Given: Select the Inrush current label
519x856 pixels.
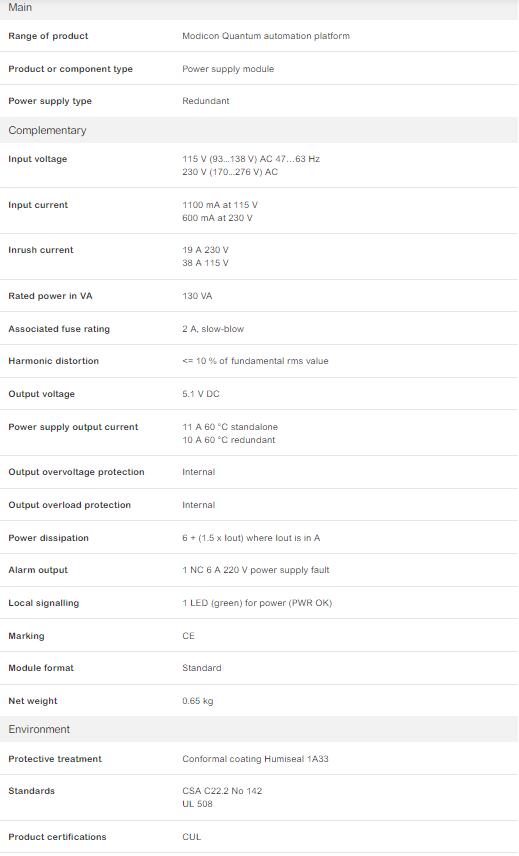Looking at the screenshot, I should click(x=40, y=250).
